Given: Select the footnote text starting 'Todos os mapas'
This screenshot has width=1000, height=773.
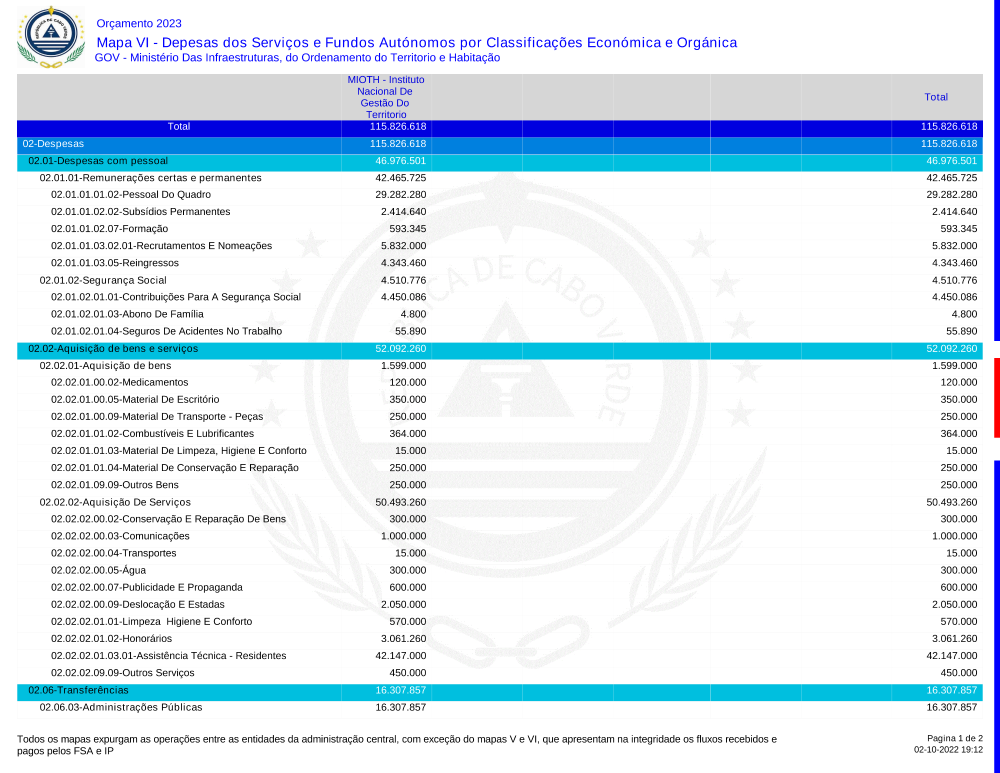Looking at the screenshot, I should point(396,744).
